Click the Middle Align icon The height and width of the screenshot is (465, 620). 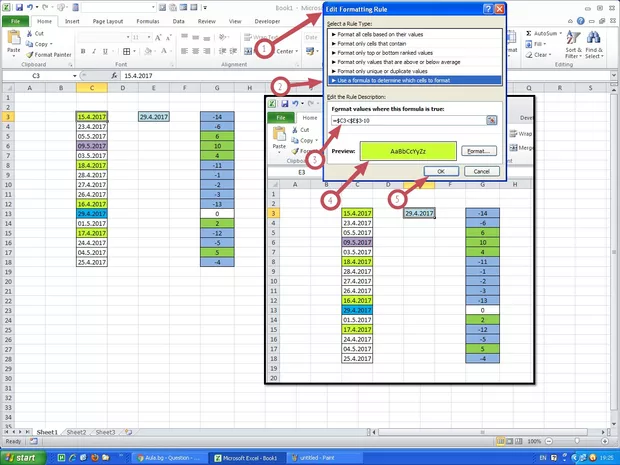pos(195,37)
